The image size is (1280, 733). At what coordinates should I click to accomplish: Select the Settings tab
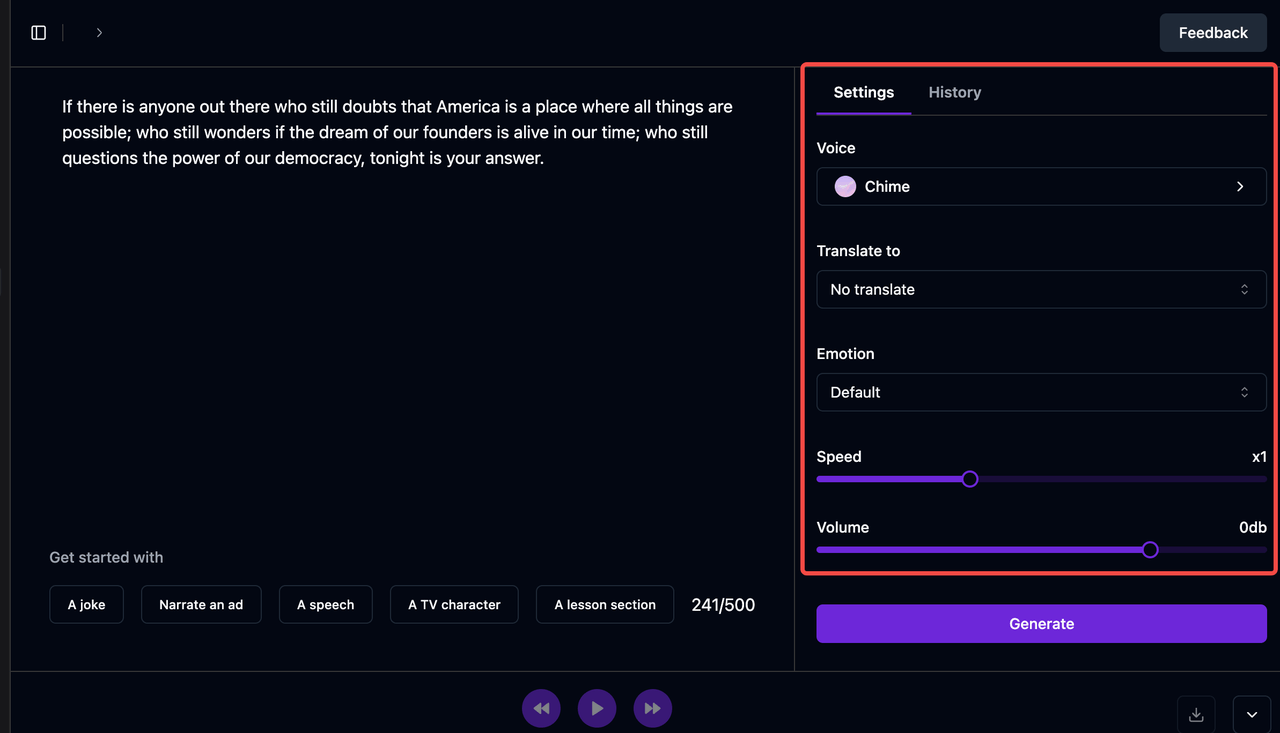[863, 92]
